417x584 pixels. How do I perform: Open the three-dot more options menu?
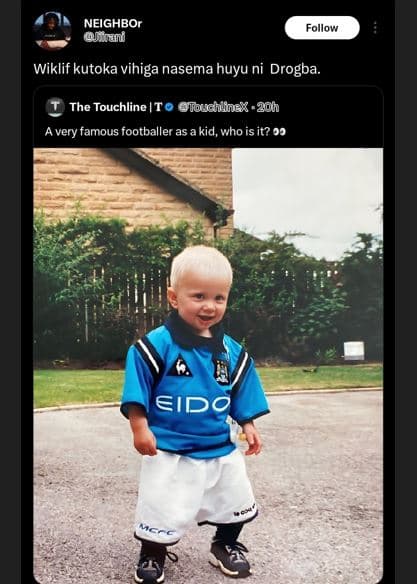point(375,28)
